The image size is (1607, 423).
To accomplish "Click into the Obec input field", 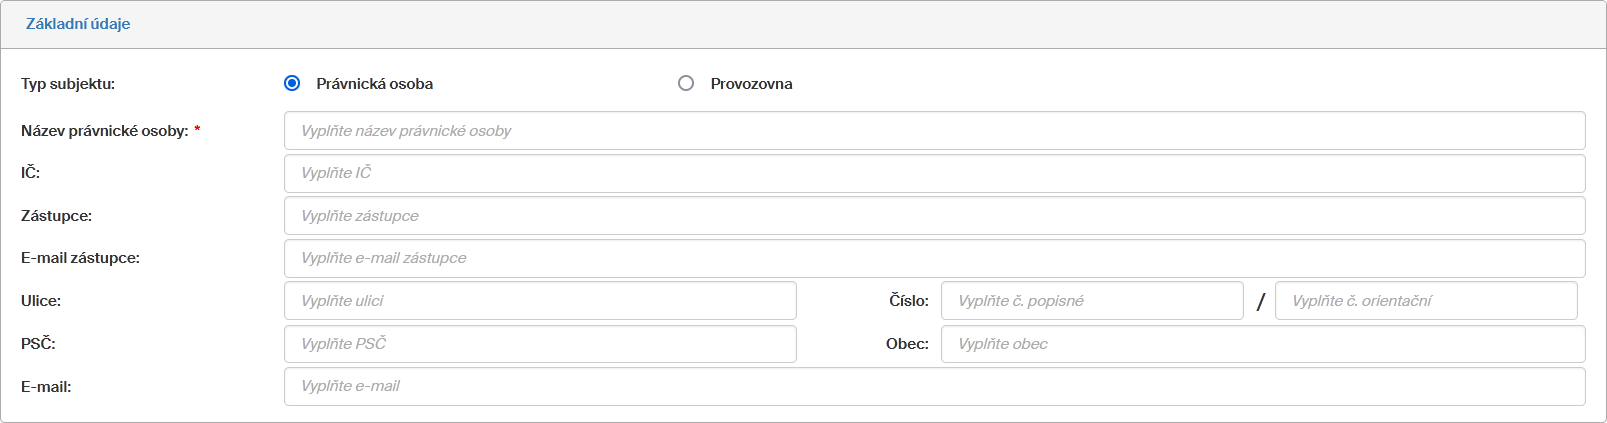I will pos(1262,344).
